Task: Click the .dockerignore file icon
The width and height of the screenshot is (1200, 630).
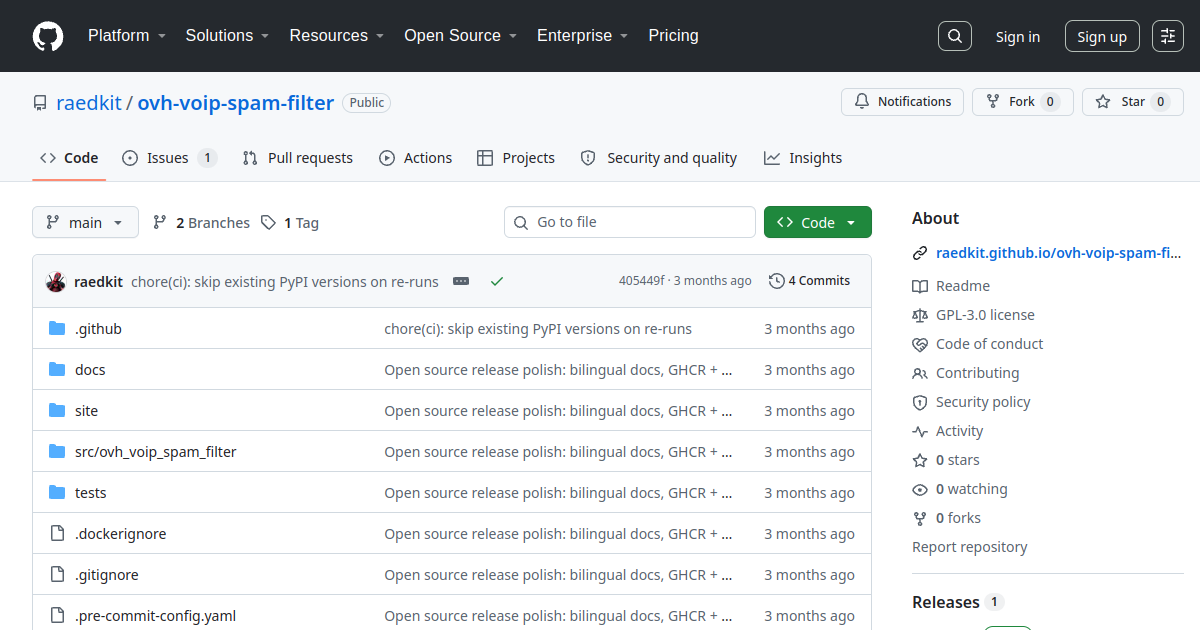Action: click(x=57, y=534)
